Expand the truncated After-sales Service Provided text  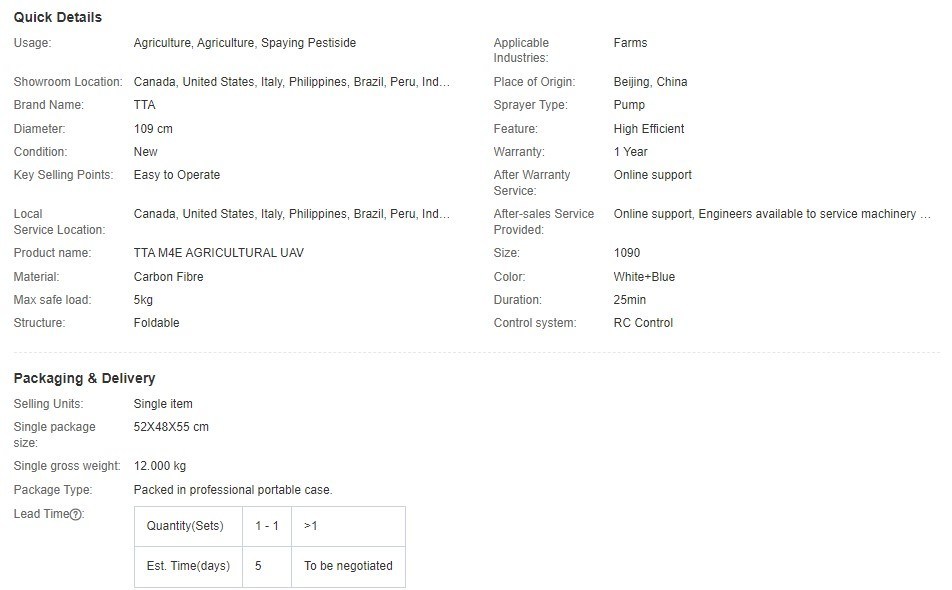click(772, 214)
